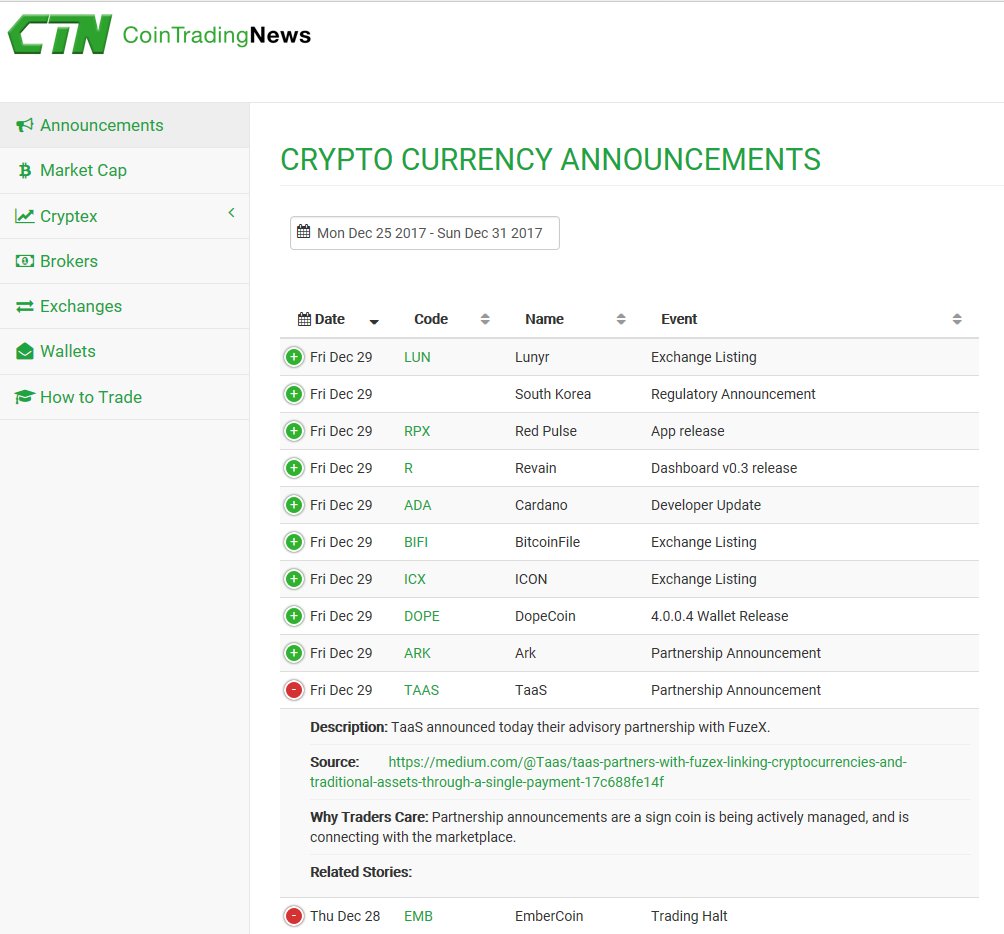Collapse the EmberCoin row details
1004x934 pixels.
pyautogui.click(x=294, y=916)
